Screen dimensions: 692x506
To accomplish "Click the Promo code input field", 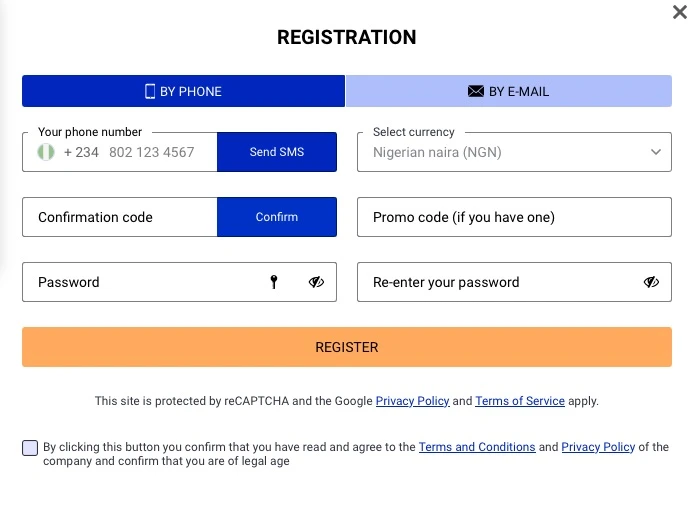I will point(514,217).
